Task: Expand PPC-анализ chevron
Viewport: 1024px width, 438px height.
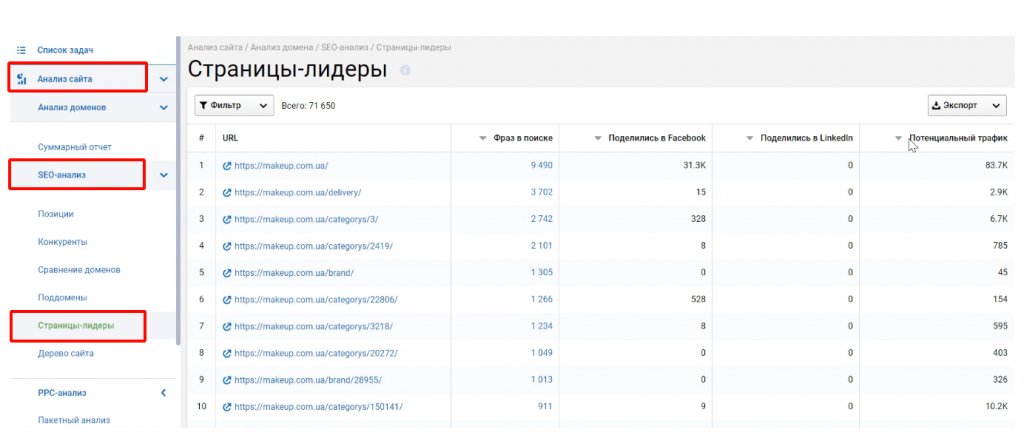Action: [x=163, y=393]
